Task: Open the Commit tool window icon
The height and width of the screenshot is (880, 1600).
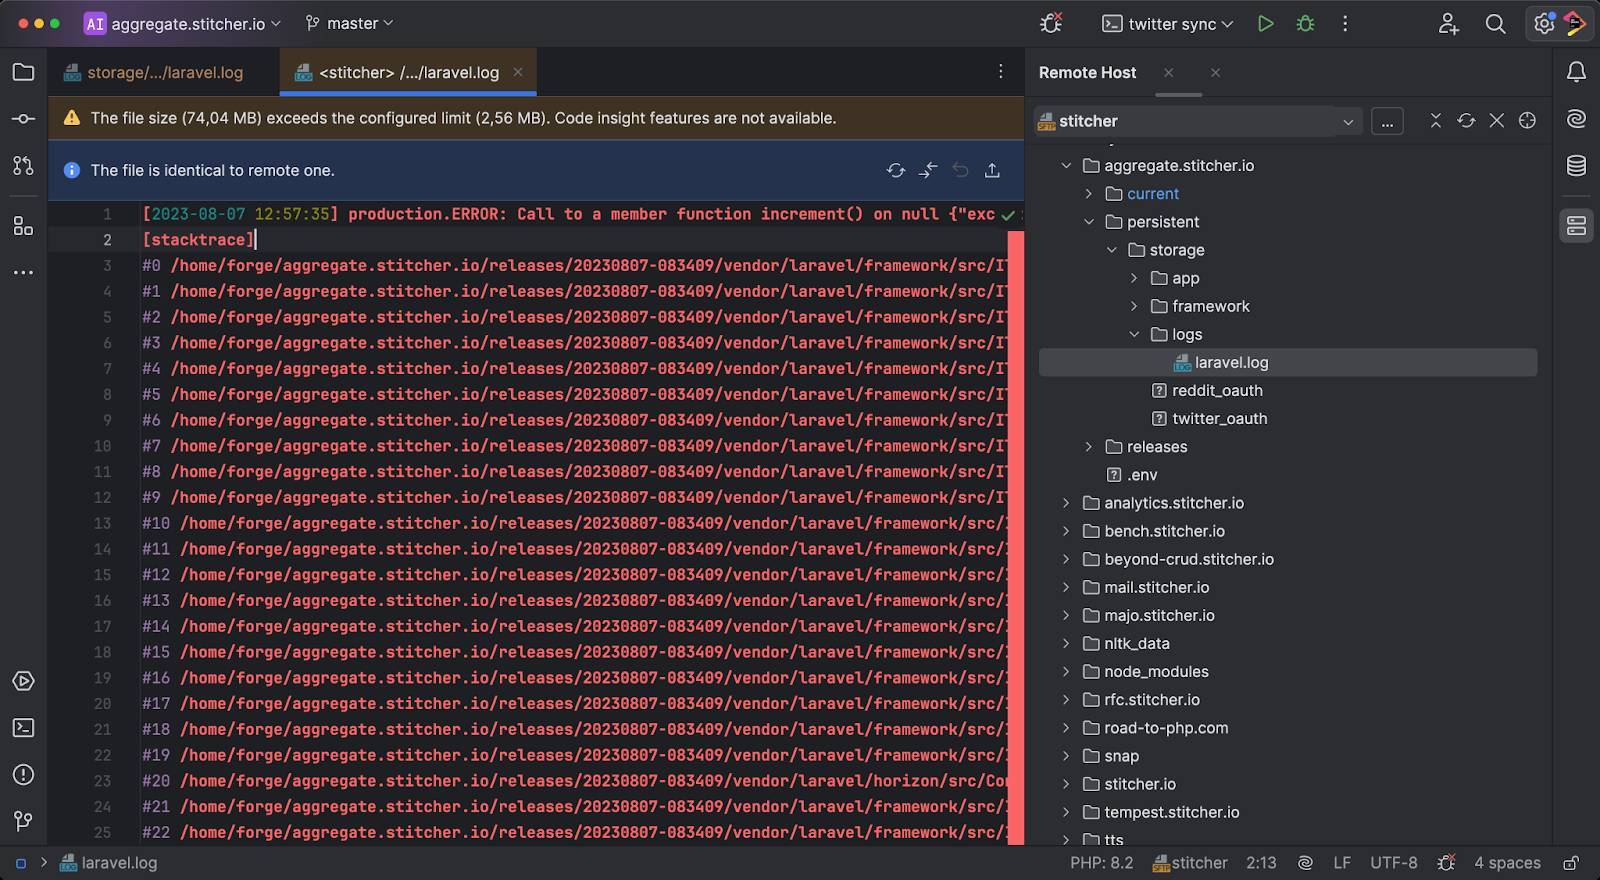Action: pos(23,119)
